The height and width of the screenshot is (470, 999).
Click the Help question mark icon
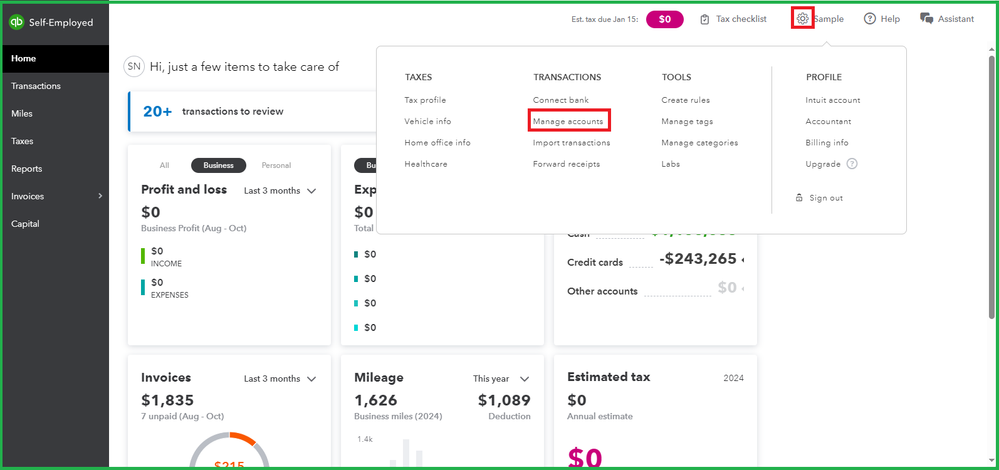[870, 19]
